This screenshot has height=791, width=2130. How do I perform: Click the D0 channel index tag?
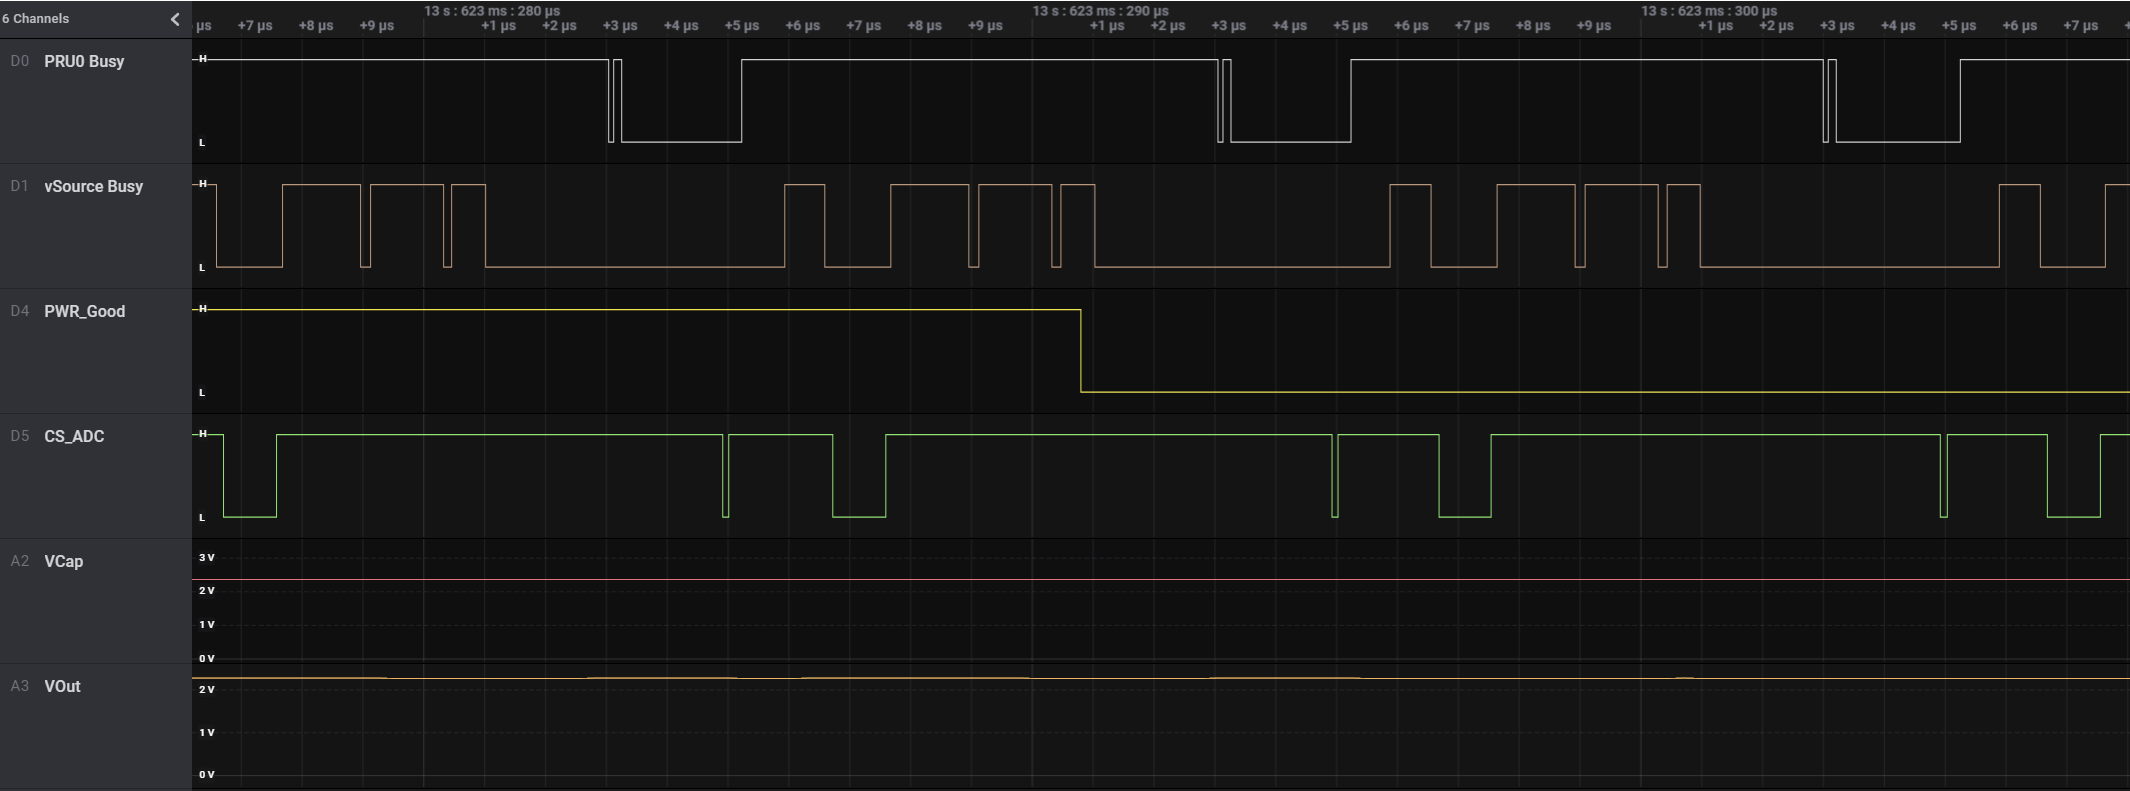tap(20, 61)
